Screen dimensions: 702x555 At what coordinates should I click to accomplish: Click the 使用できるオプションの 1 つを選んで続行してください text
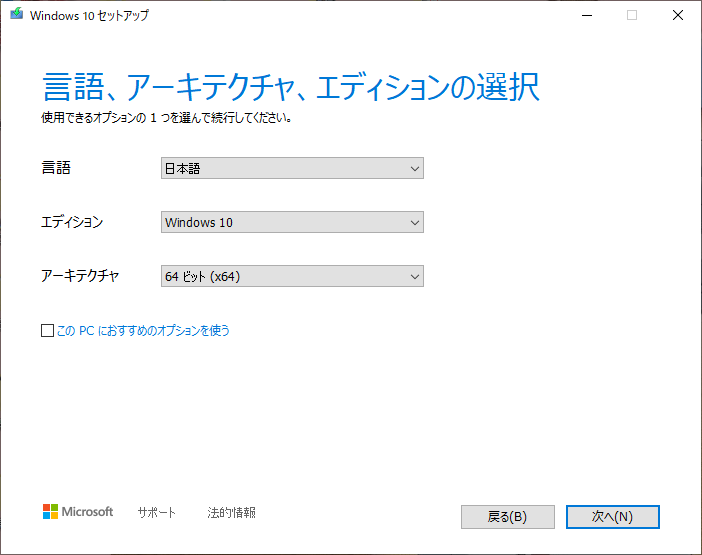167,118
